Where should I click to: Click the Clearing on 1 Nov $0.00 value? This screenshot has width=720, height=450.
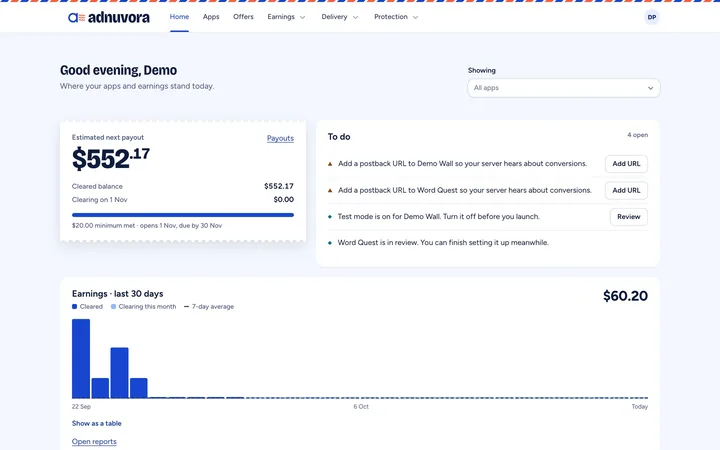pos(283,199)
